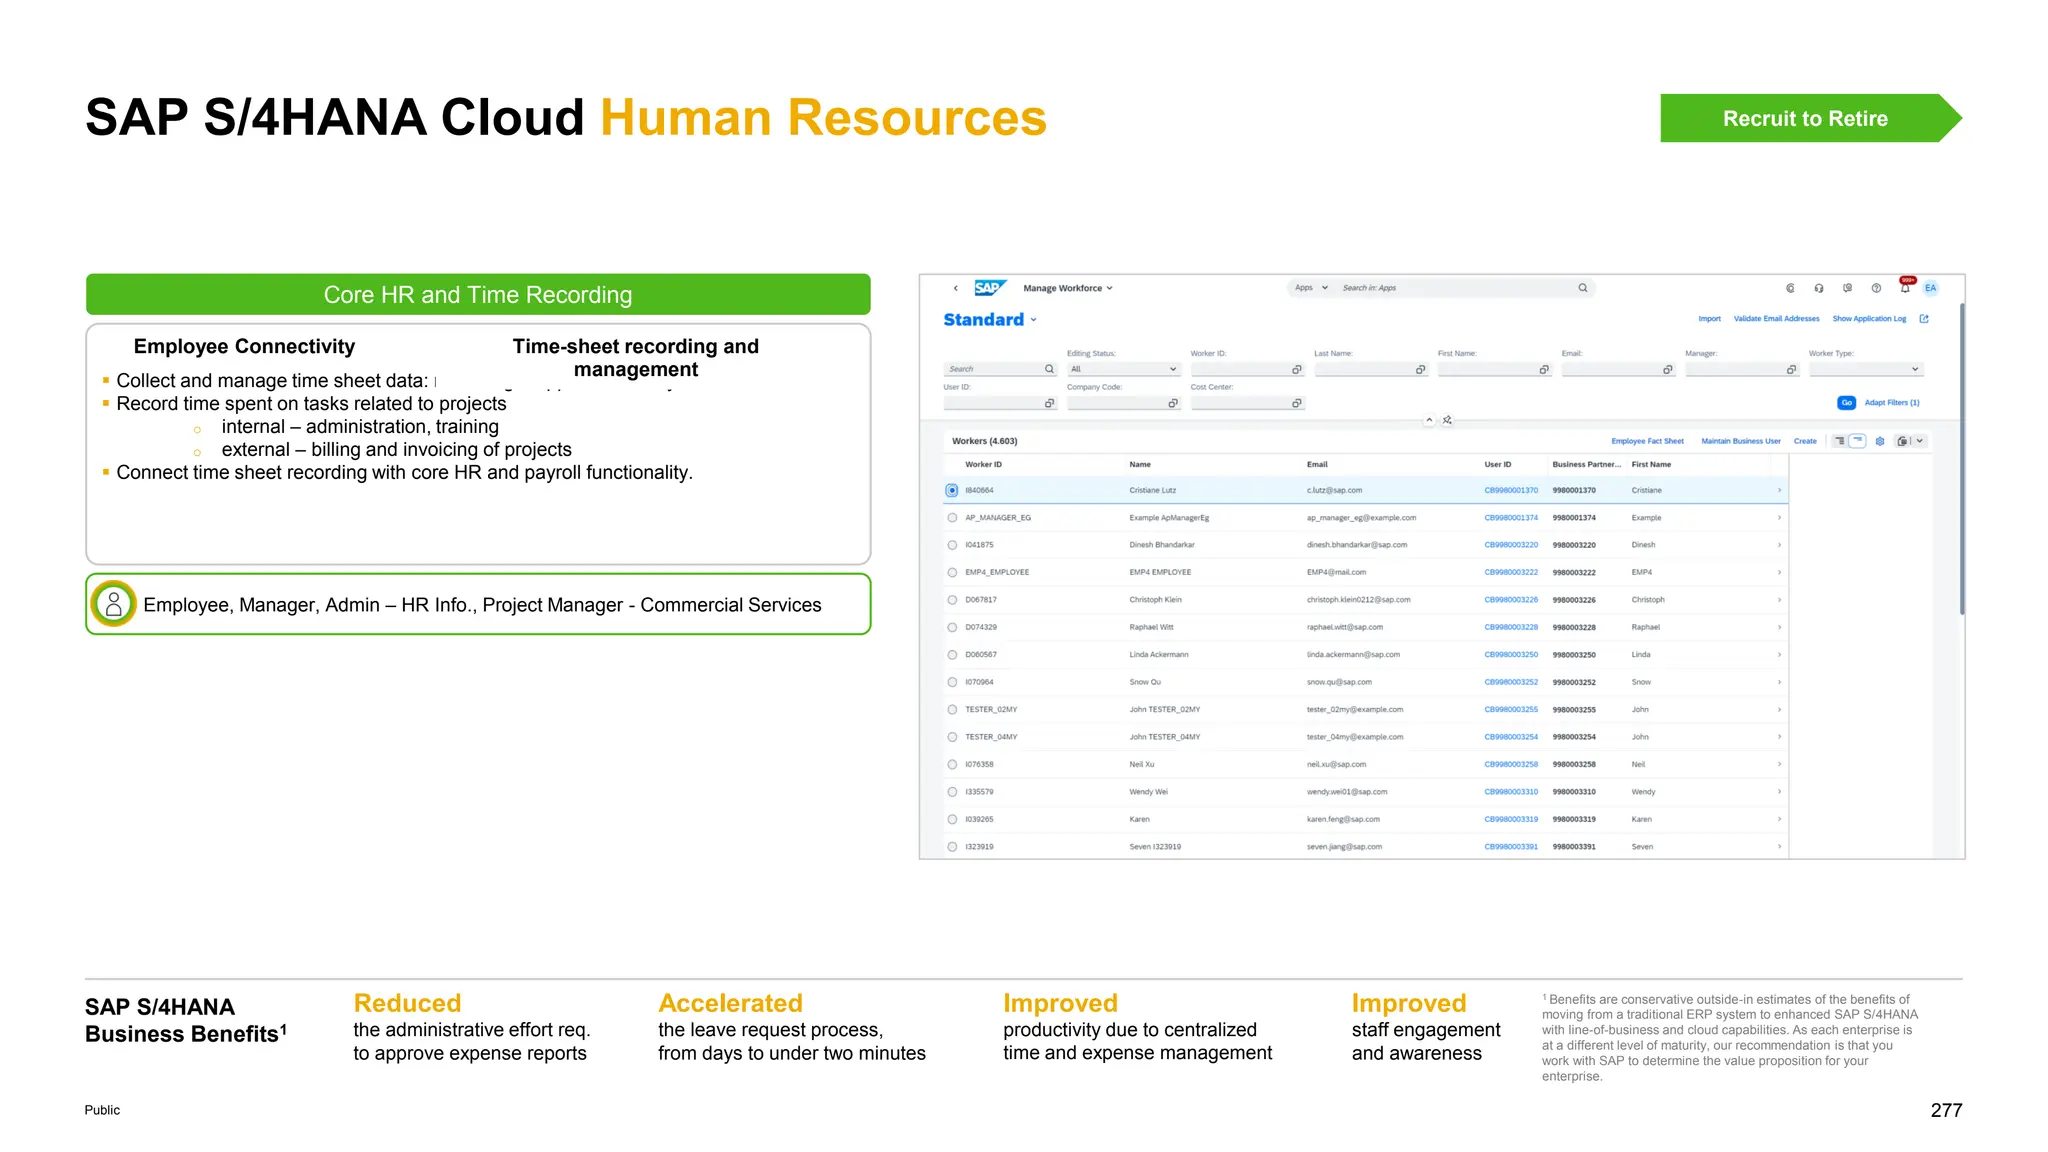Select radio button for AP_MANAGER_EG

pyautogui.click(x=952, y=518)
